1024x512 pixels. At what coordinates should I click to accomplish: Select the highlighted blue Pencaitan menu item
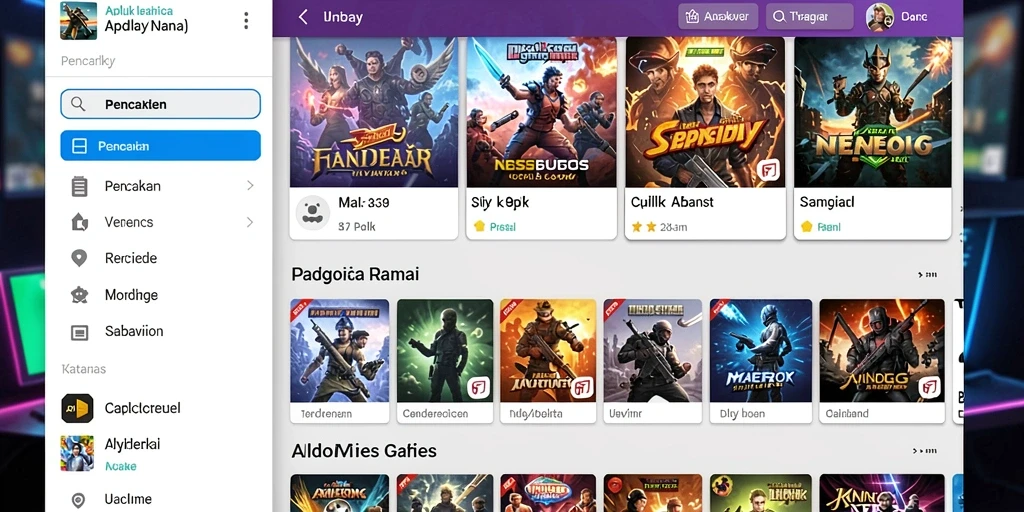[x=161, y=146]
